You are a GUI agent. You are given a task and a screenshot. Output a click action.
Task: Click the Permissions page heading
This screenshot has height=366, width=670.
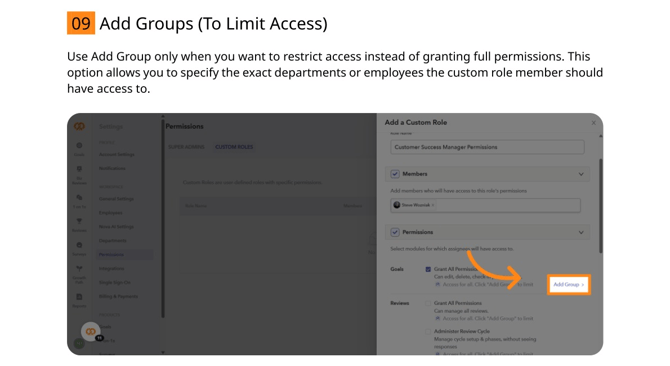click(185, 126)
